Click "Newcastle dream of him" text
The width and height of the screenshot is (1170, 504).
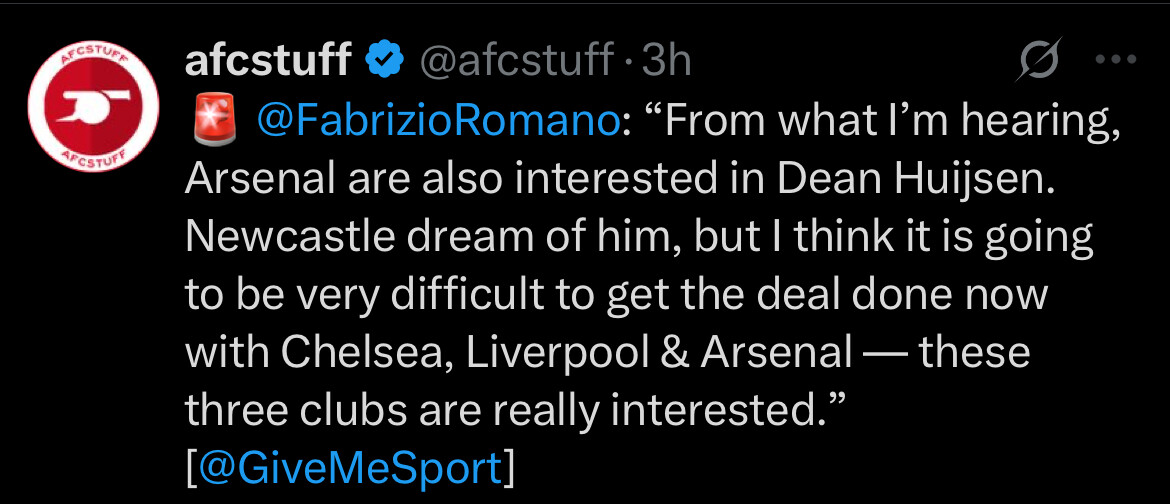pyautogui.click(x=432, y=237)
